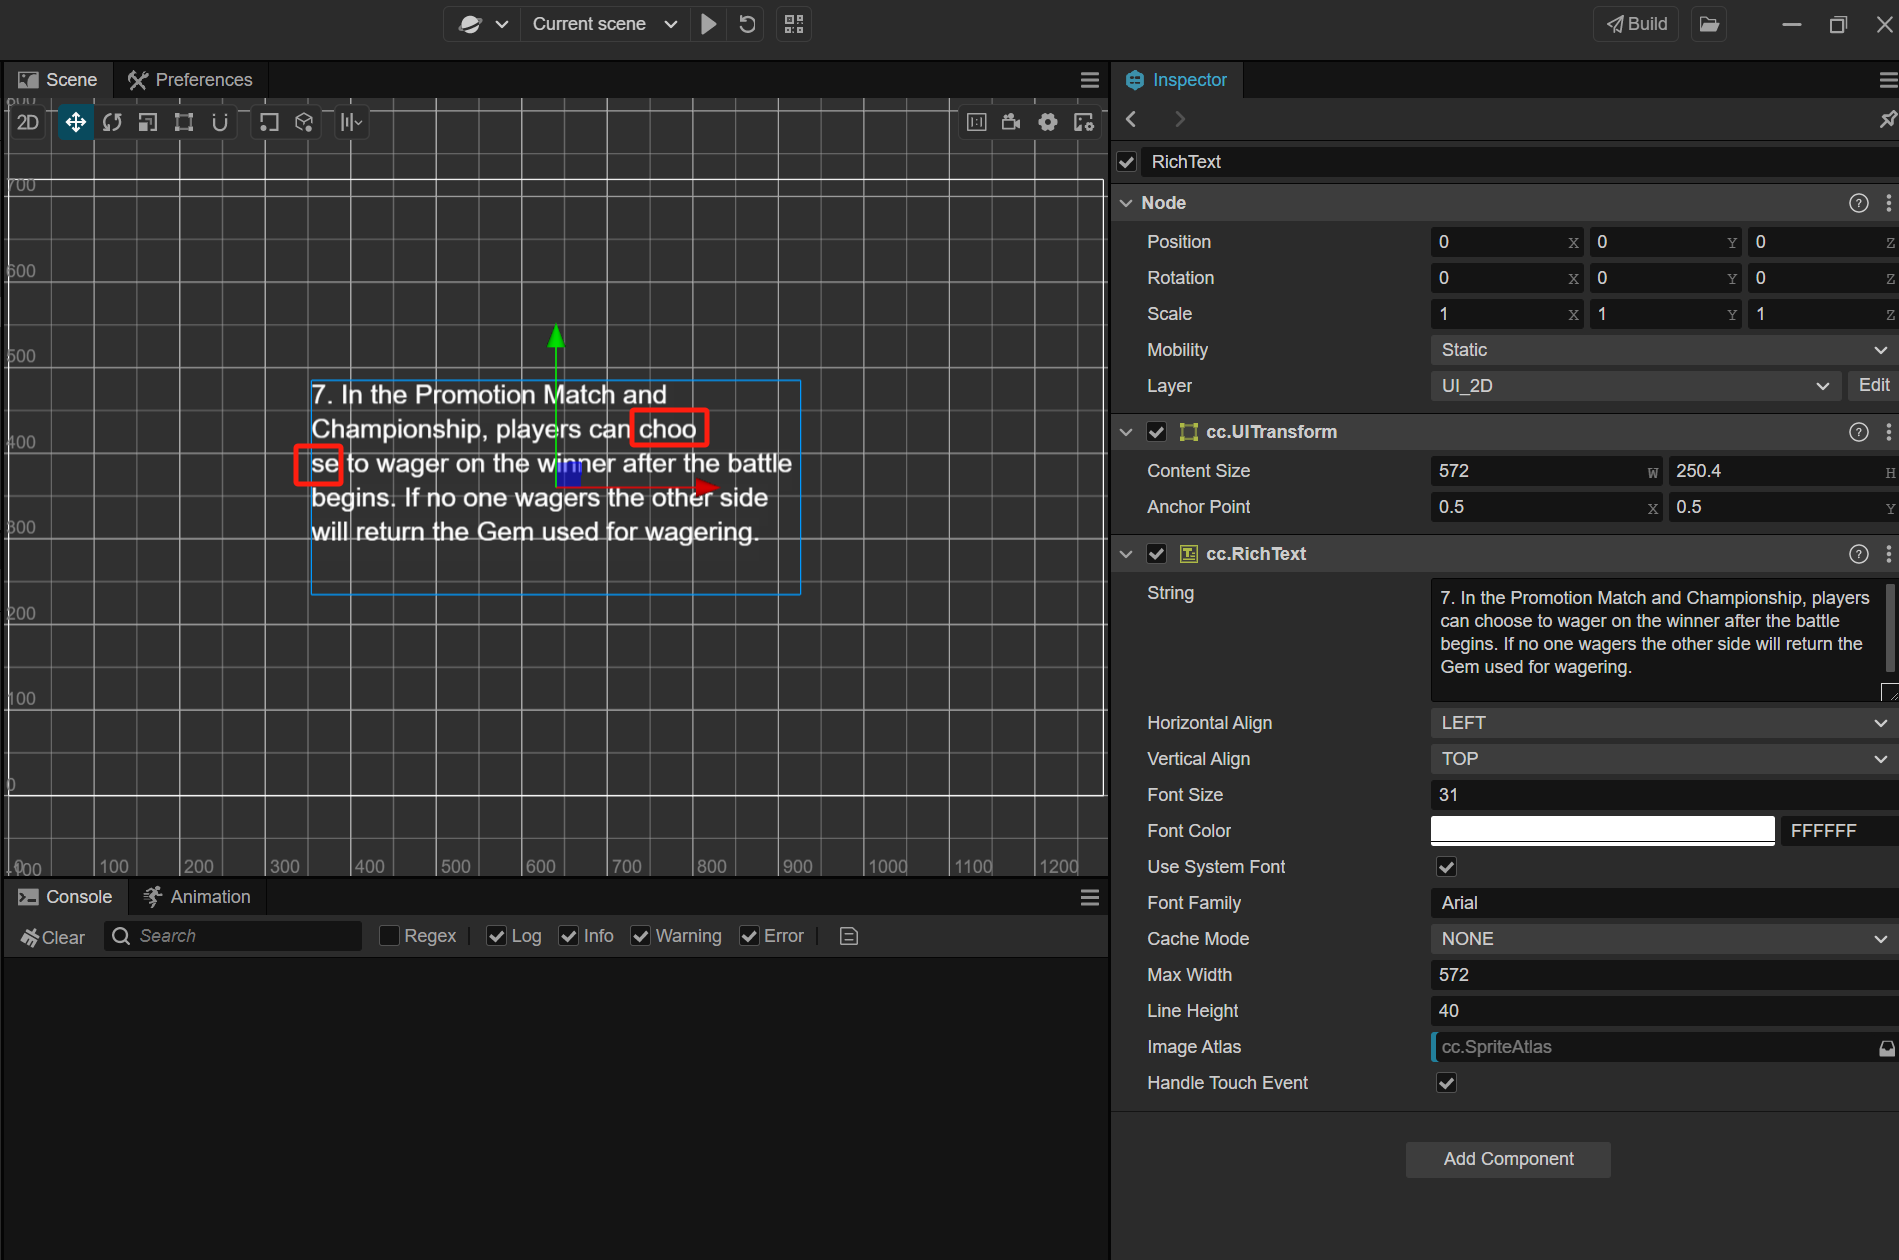Open cc.UITransform help icon

coord(1859,432)
